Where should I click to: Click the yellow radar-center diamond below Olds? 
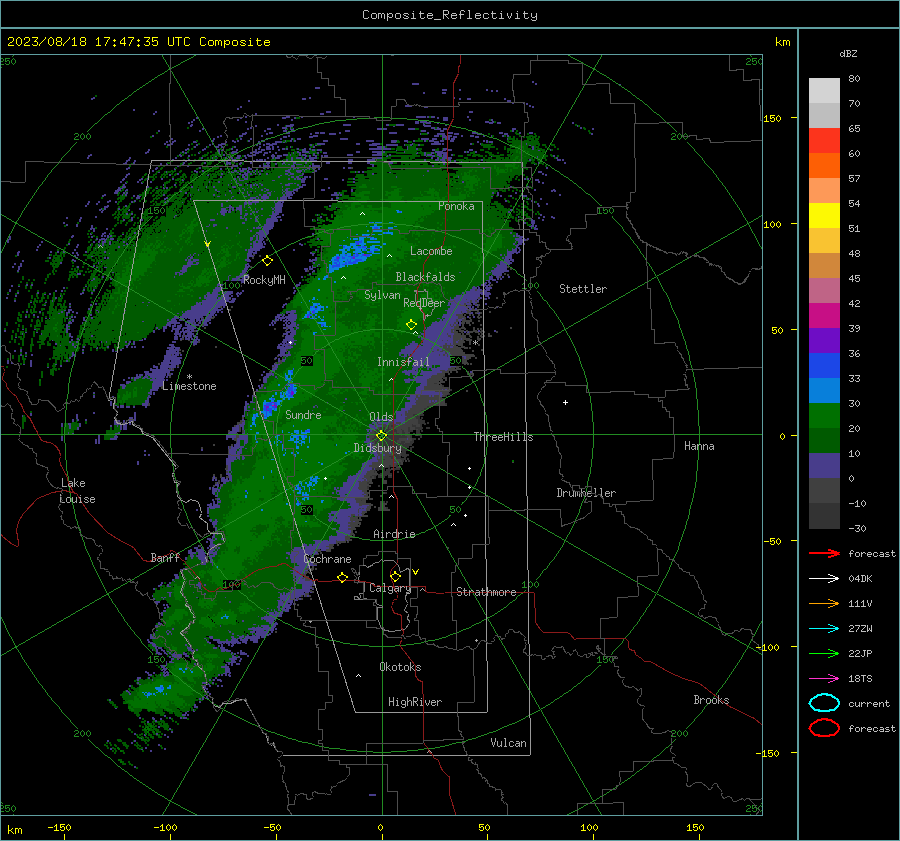coord(381,435)
